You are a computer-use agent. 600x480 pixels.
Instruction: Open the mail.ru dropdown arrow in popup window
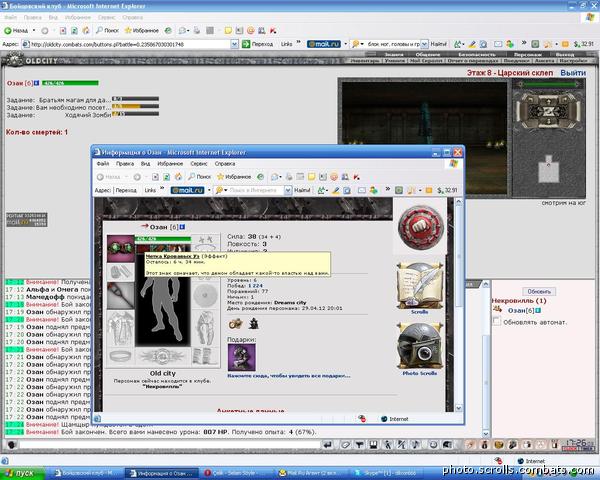click(x=209, y=190)
